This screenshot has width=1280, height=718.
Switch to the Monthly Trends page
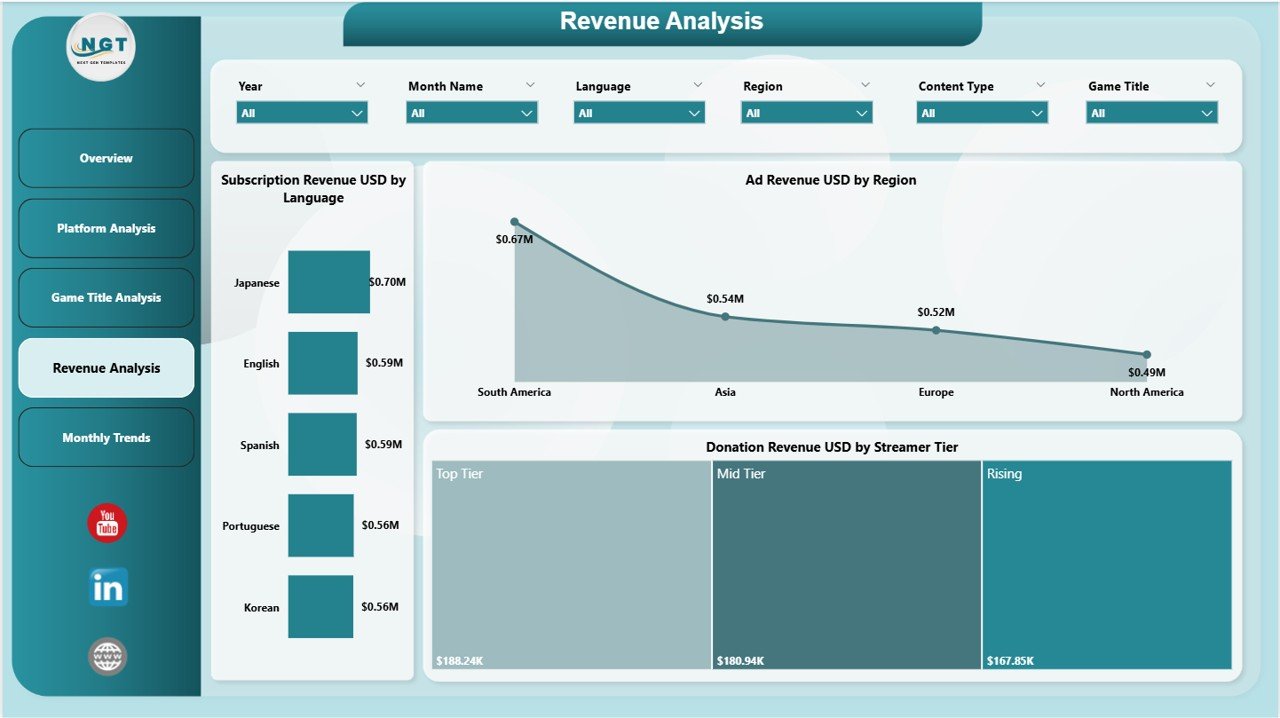click(106, 437)
